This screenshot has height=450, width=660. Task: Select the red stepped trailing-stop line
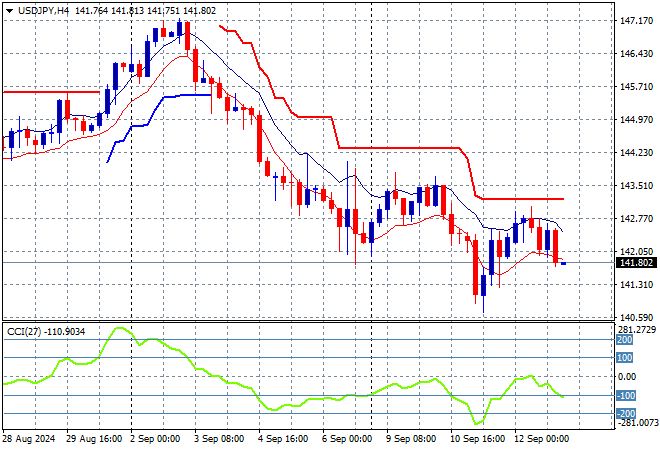coord(400,148)
